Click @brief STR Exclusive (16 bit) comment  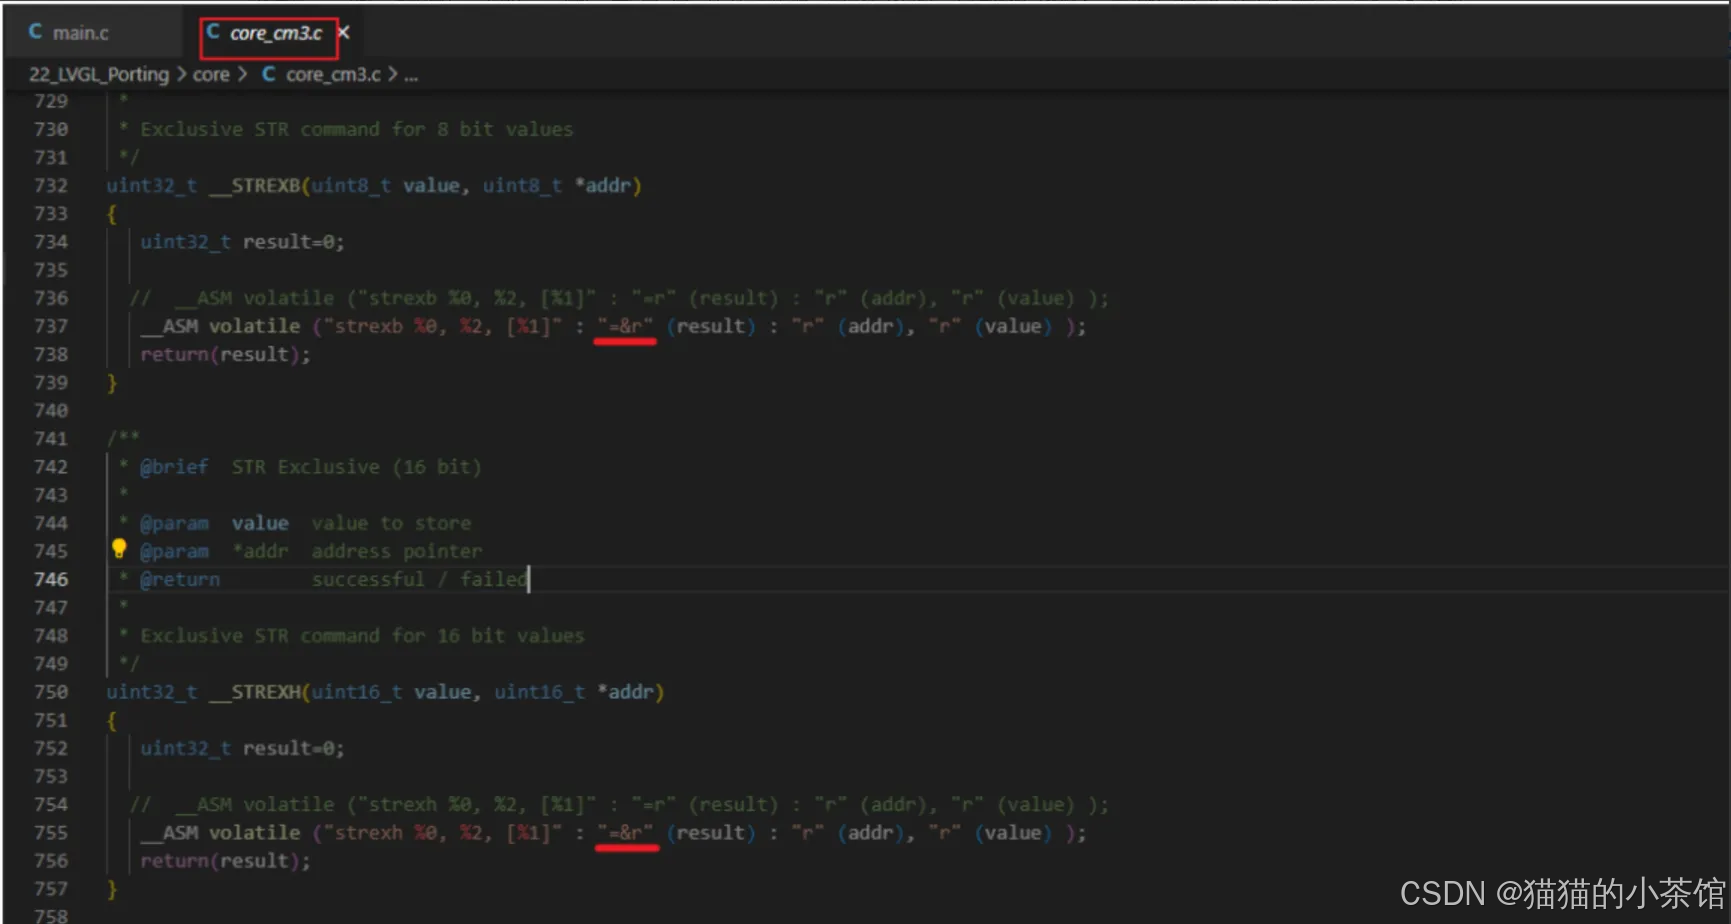(310, 467)
